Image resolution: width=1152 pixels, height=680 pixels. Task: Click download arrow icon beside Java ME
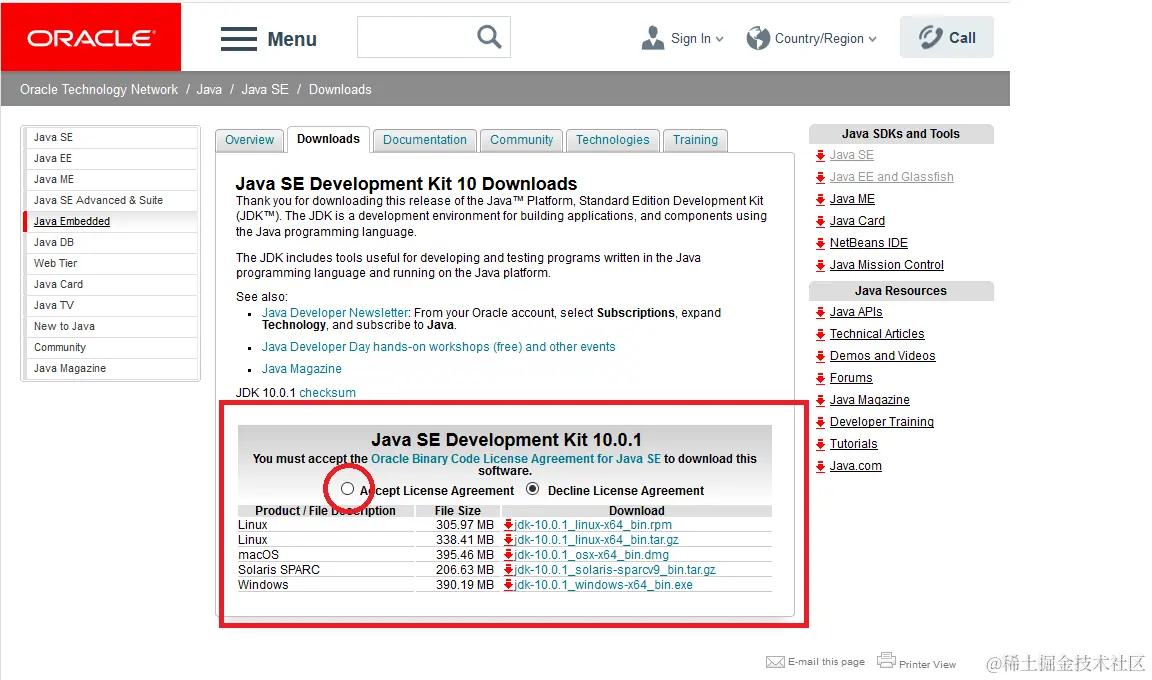820,199
